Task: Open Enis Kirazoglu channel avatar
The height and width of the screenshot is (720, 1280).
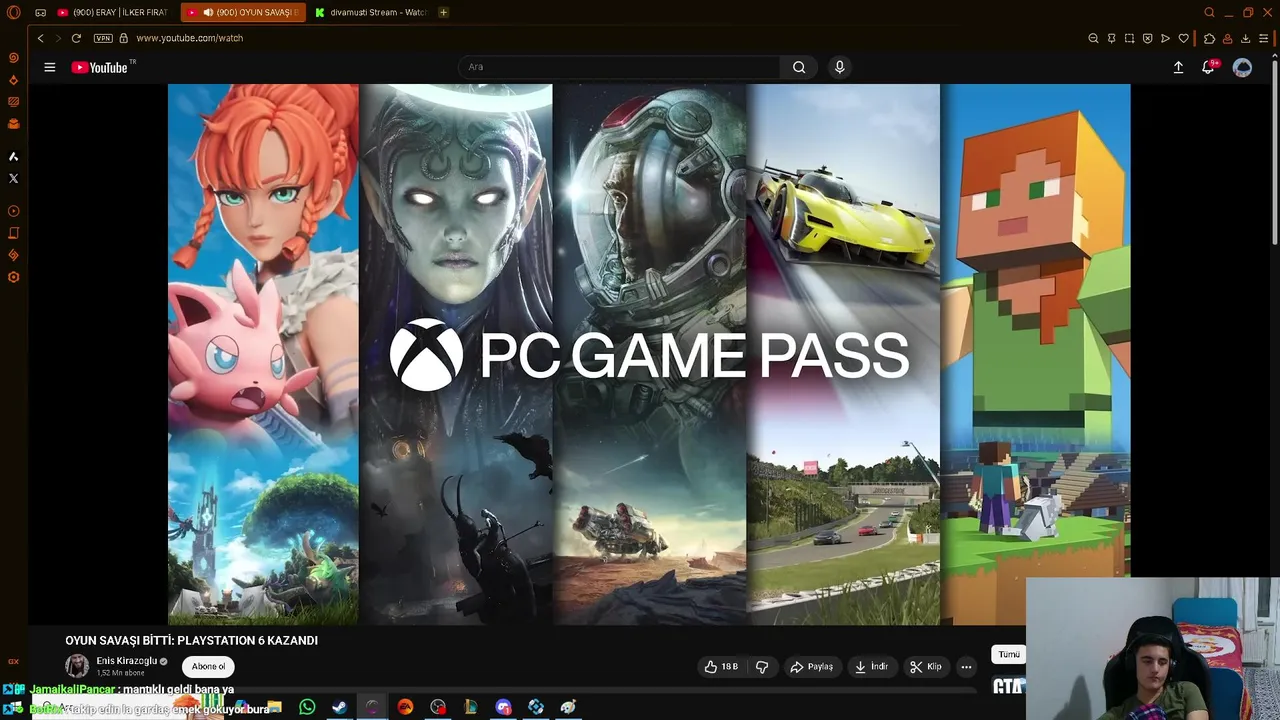Action: tap(77, 666)
